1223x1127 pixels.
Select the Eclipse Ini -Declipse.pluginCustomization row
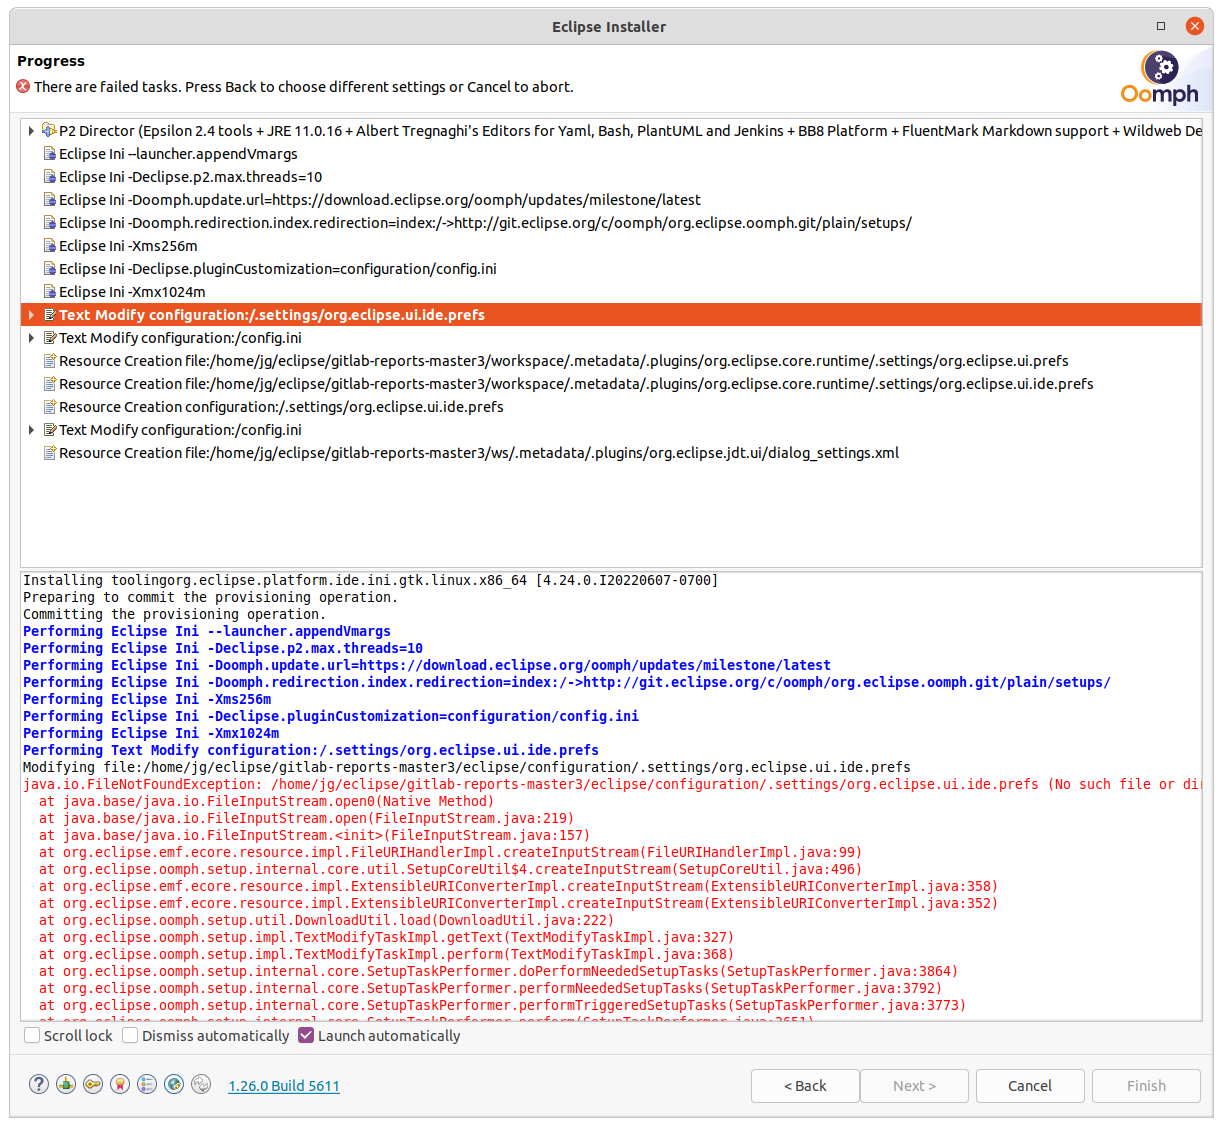pyautogui.click(x=611, y=268)
